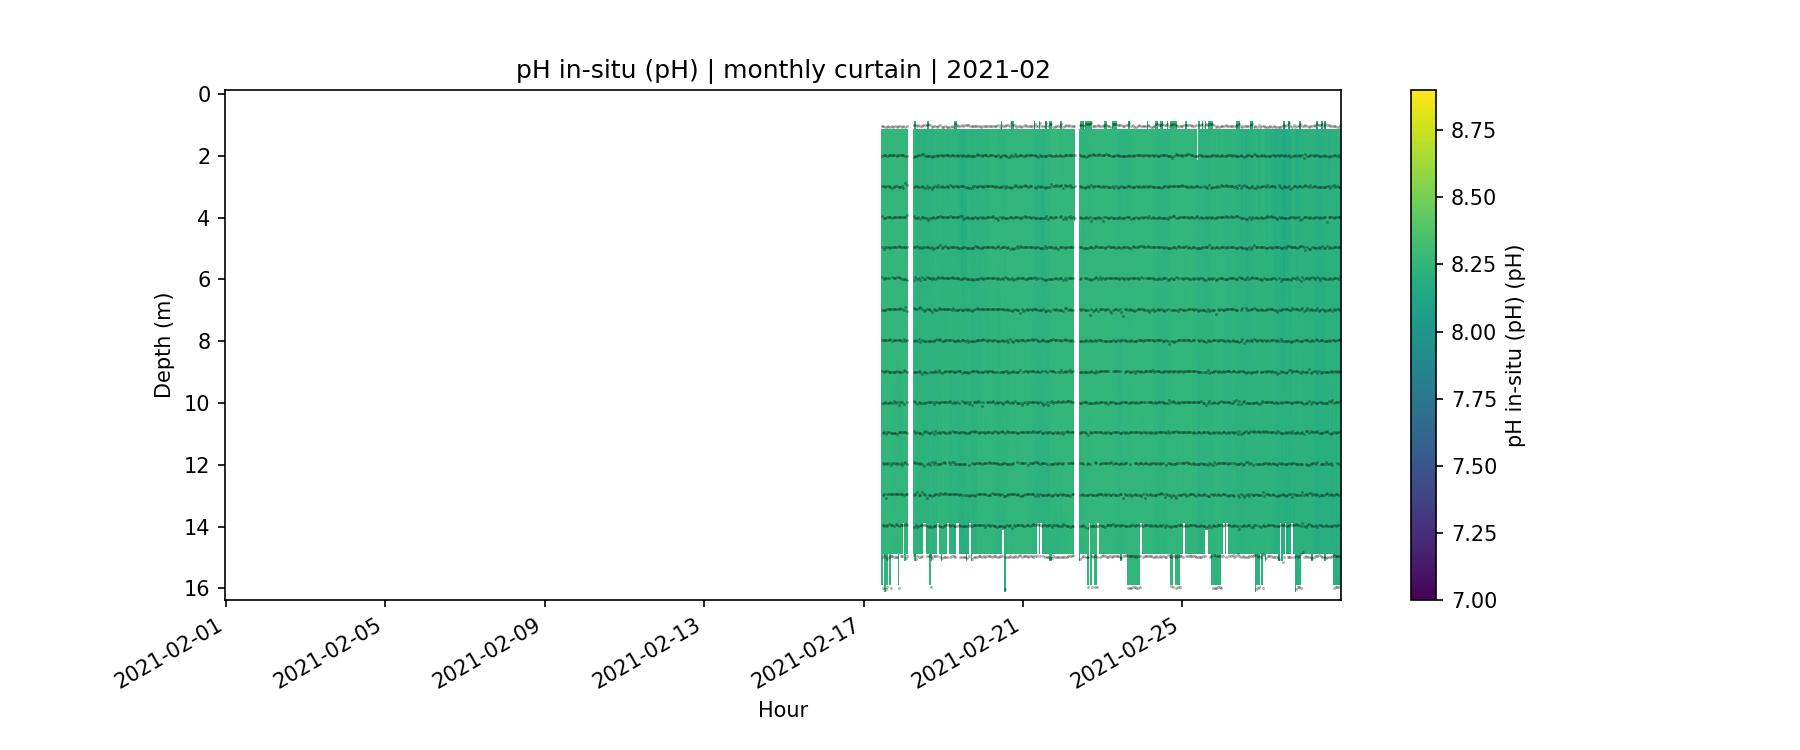
Task: Click the depth tick label 0
Action: tap(204, 94)
